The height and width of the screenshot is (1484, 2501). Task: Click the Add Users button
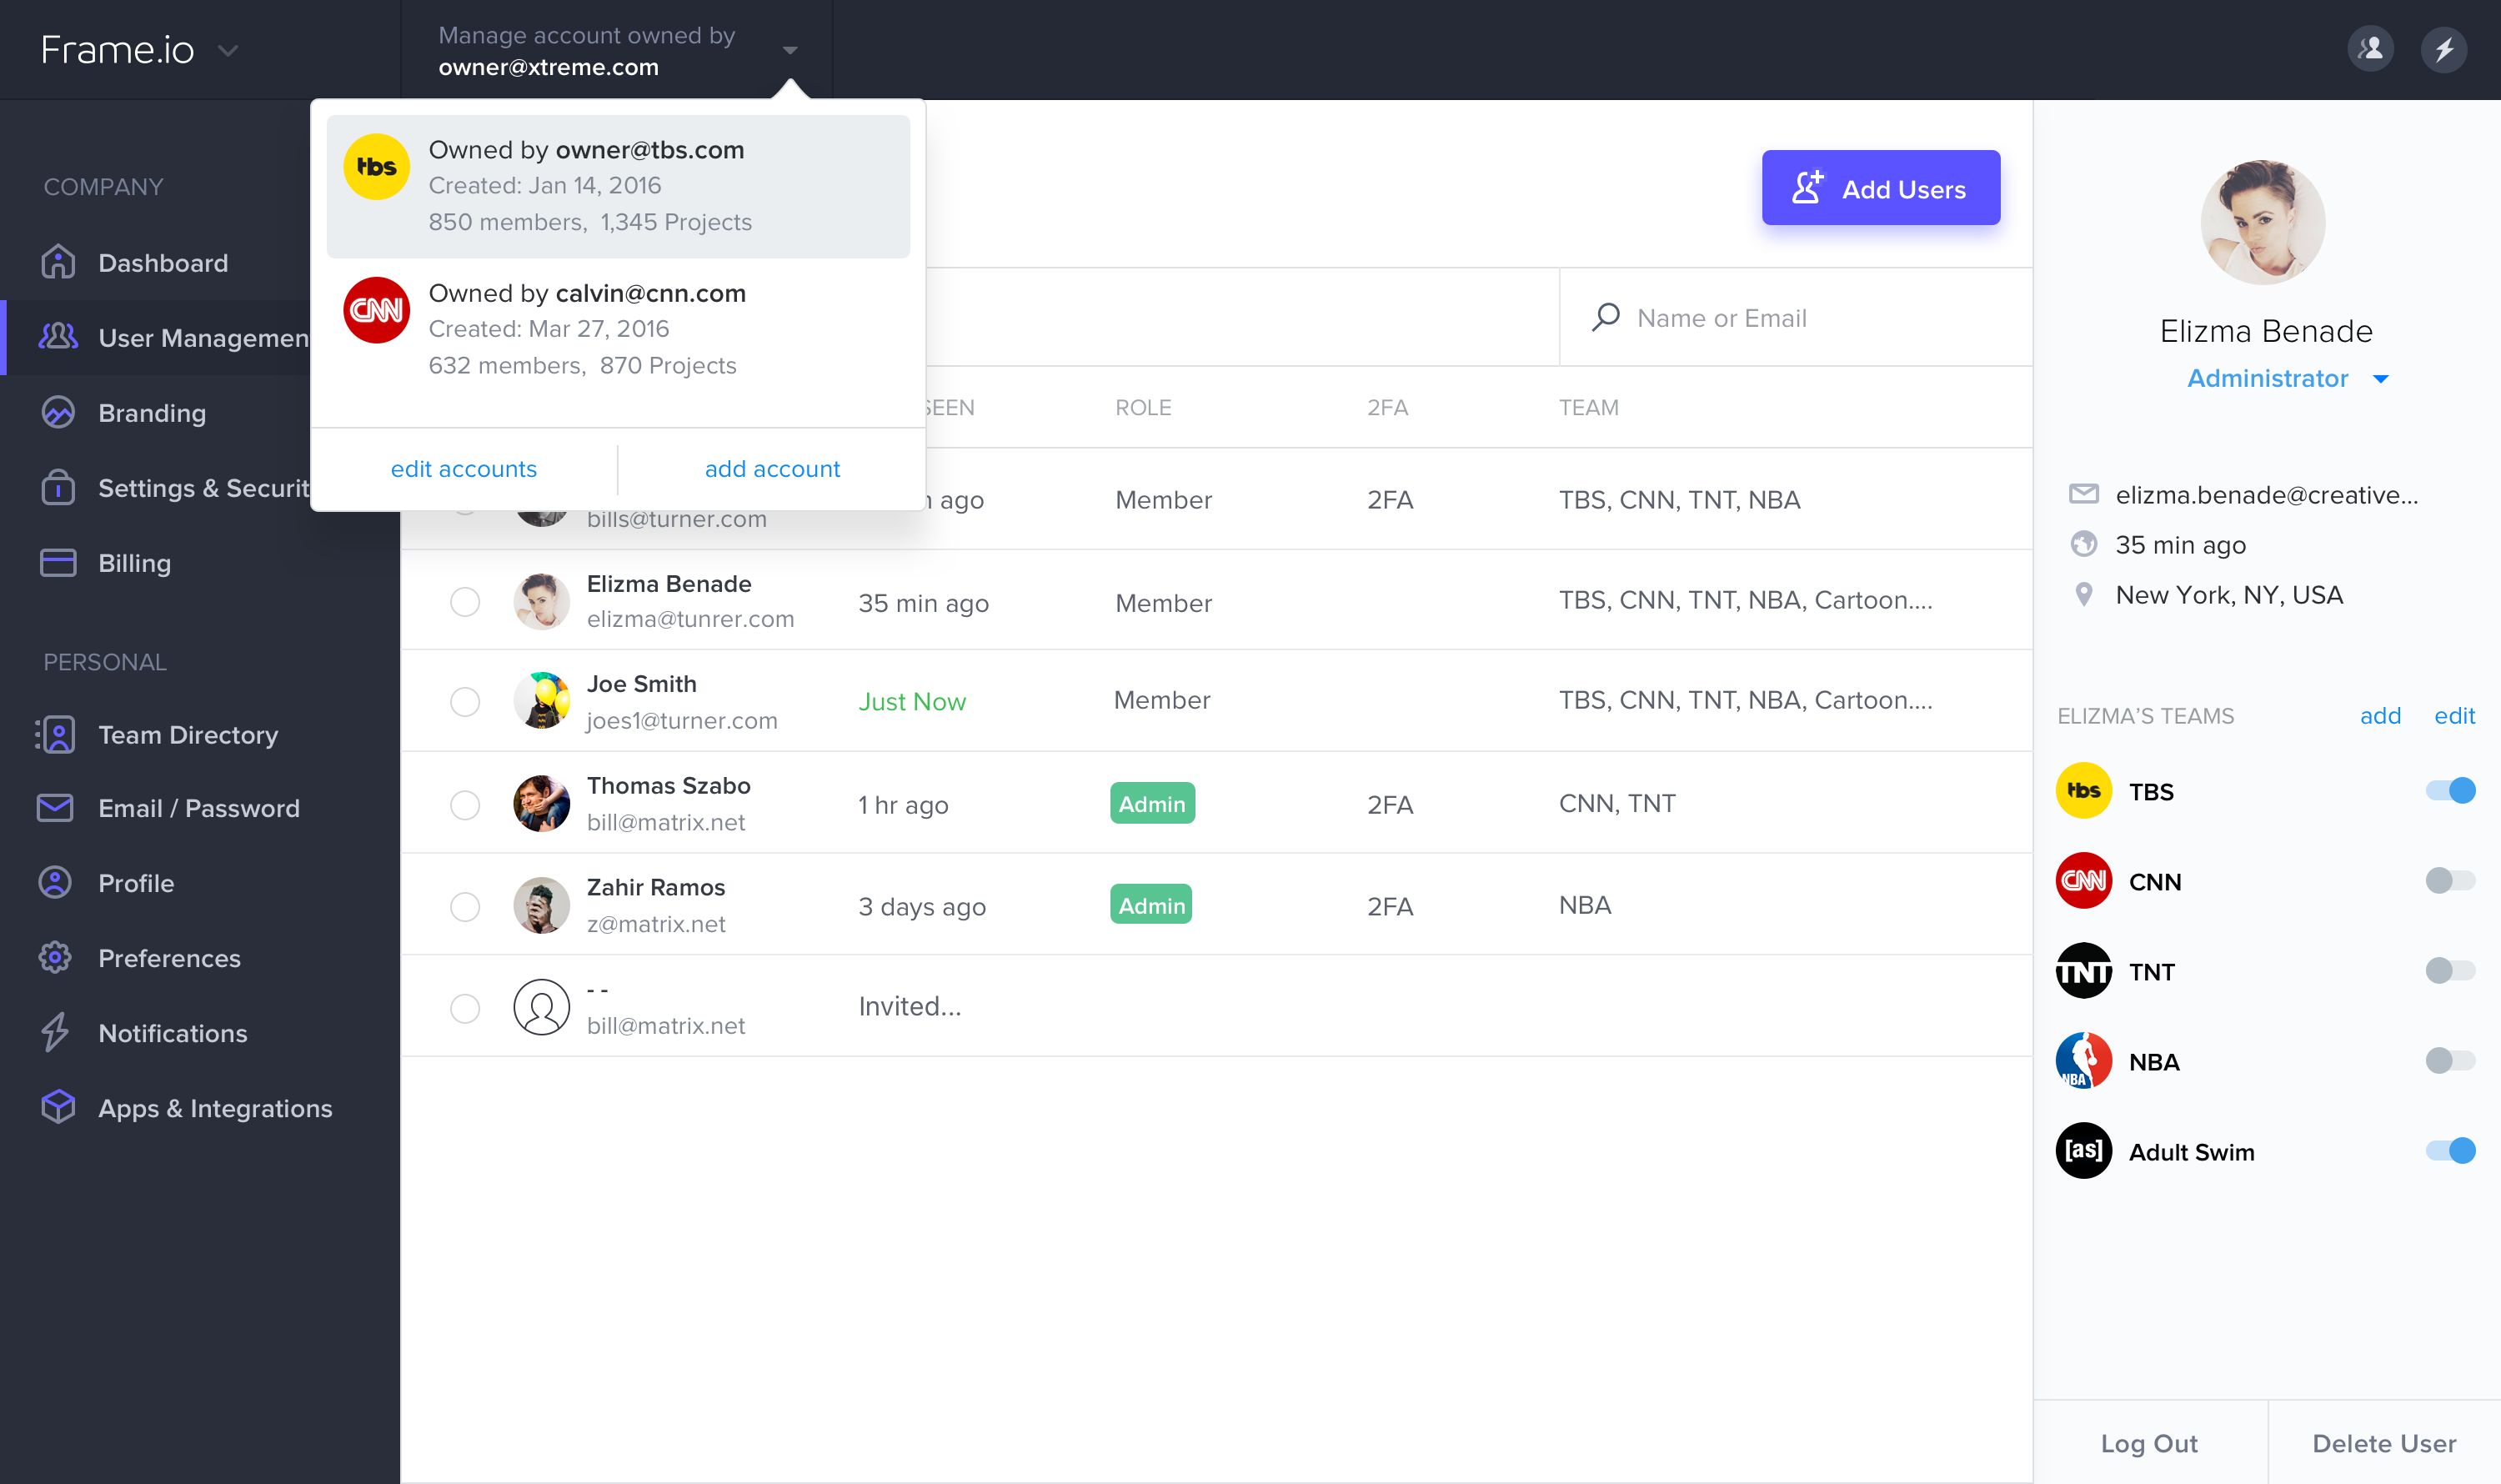point(1880,188)
